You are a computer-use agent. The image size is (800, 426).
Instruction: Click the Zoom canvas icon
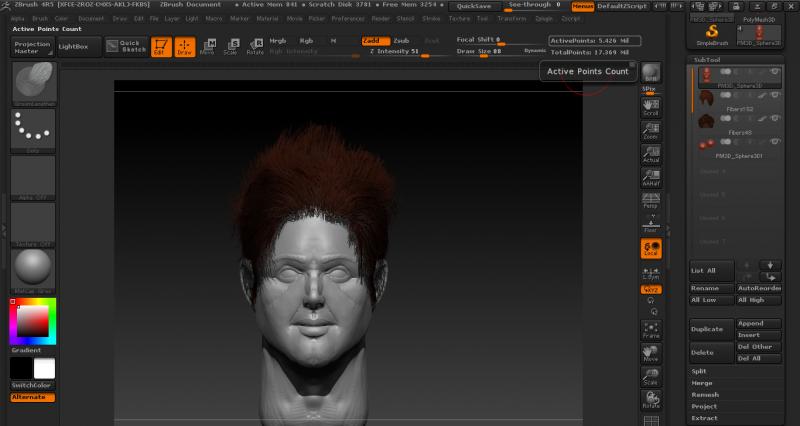pyautogui.click(x=651, y=129)
